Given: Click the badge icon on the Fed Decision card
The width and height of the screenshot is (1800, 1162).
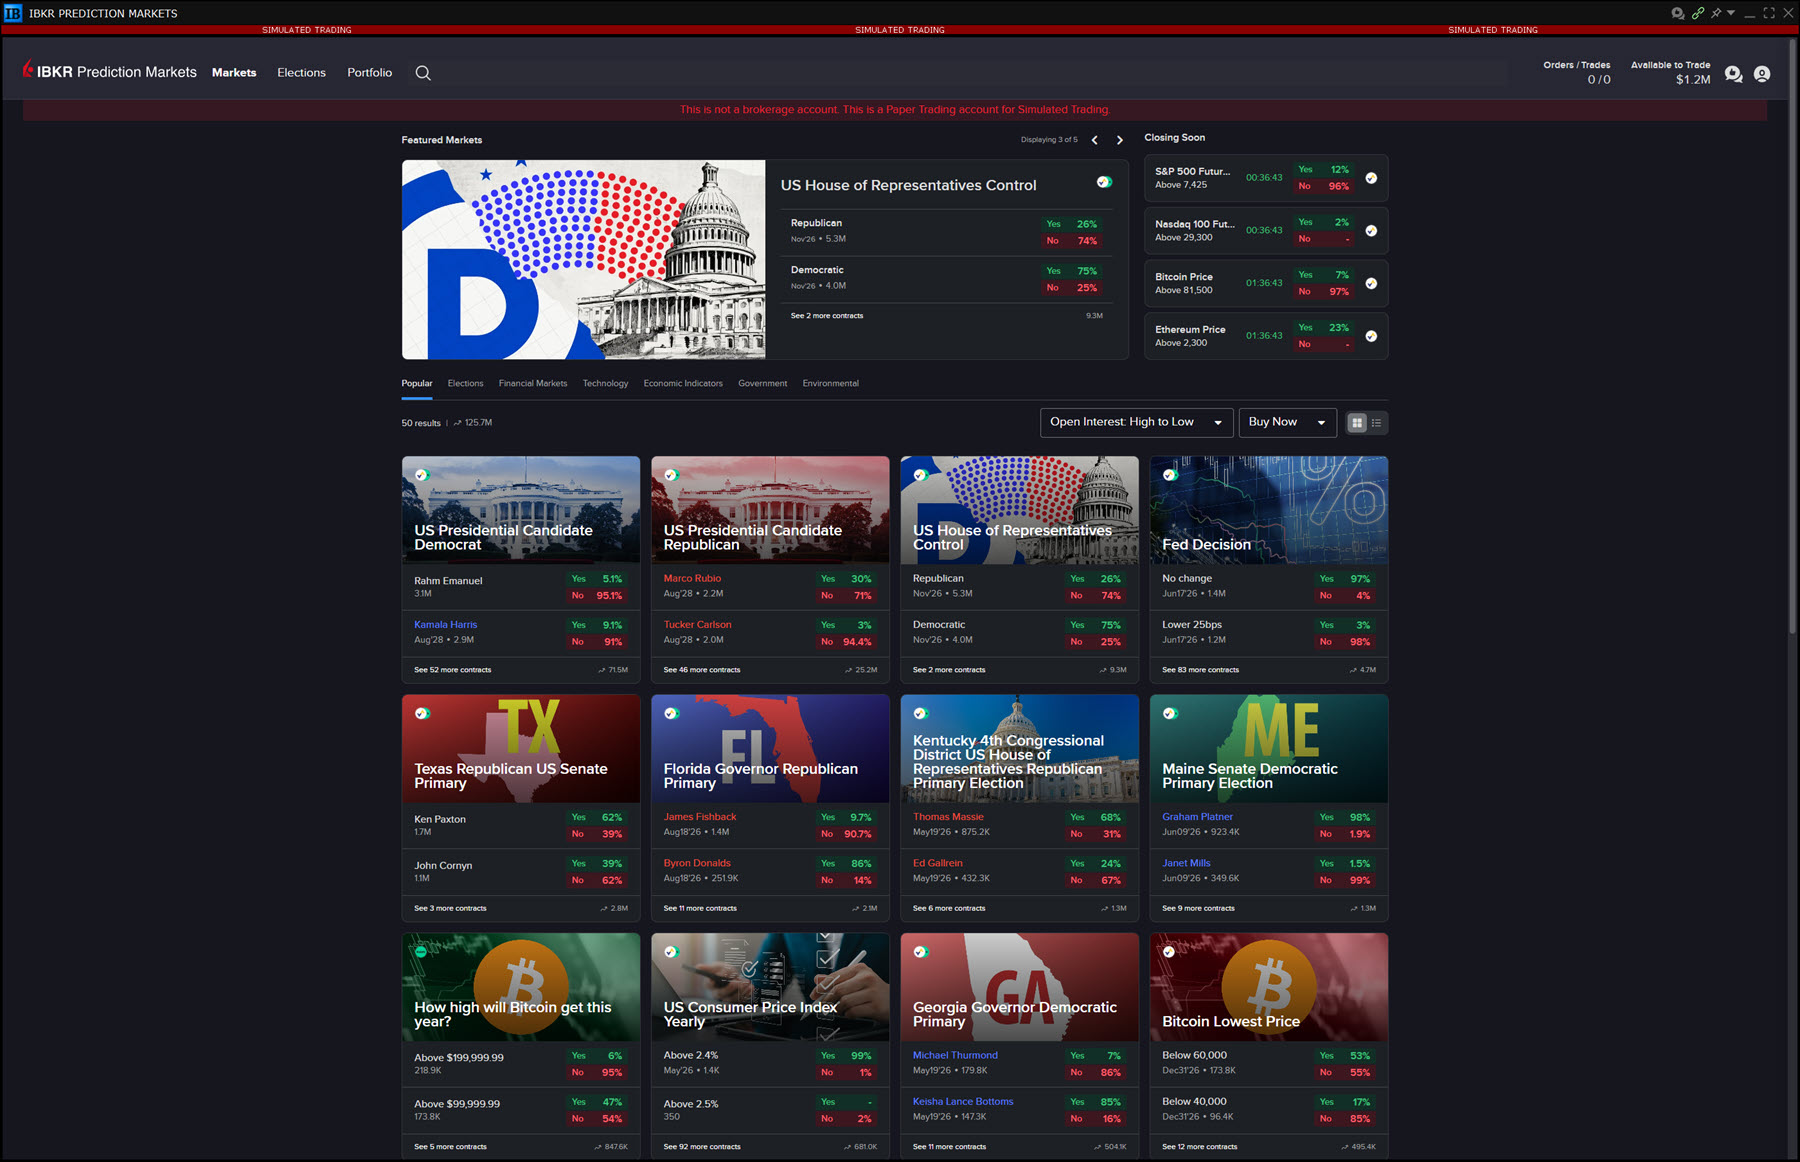Looking at the screenshot, I should coord(1170,475).
